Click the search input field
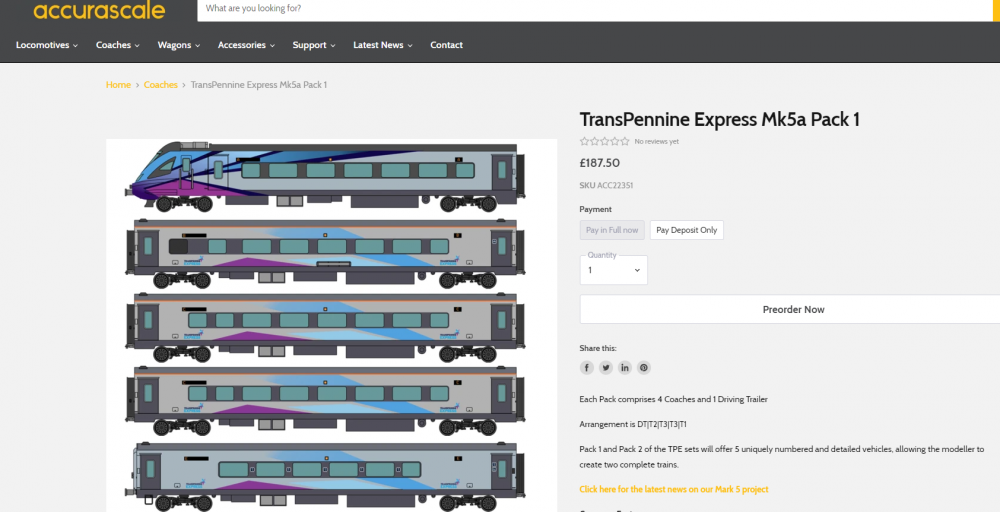The image size is (1000, 512). (590, 9)
